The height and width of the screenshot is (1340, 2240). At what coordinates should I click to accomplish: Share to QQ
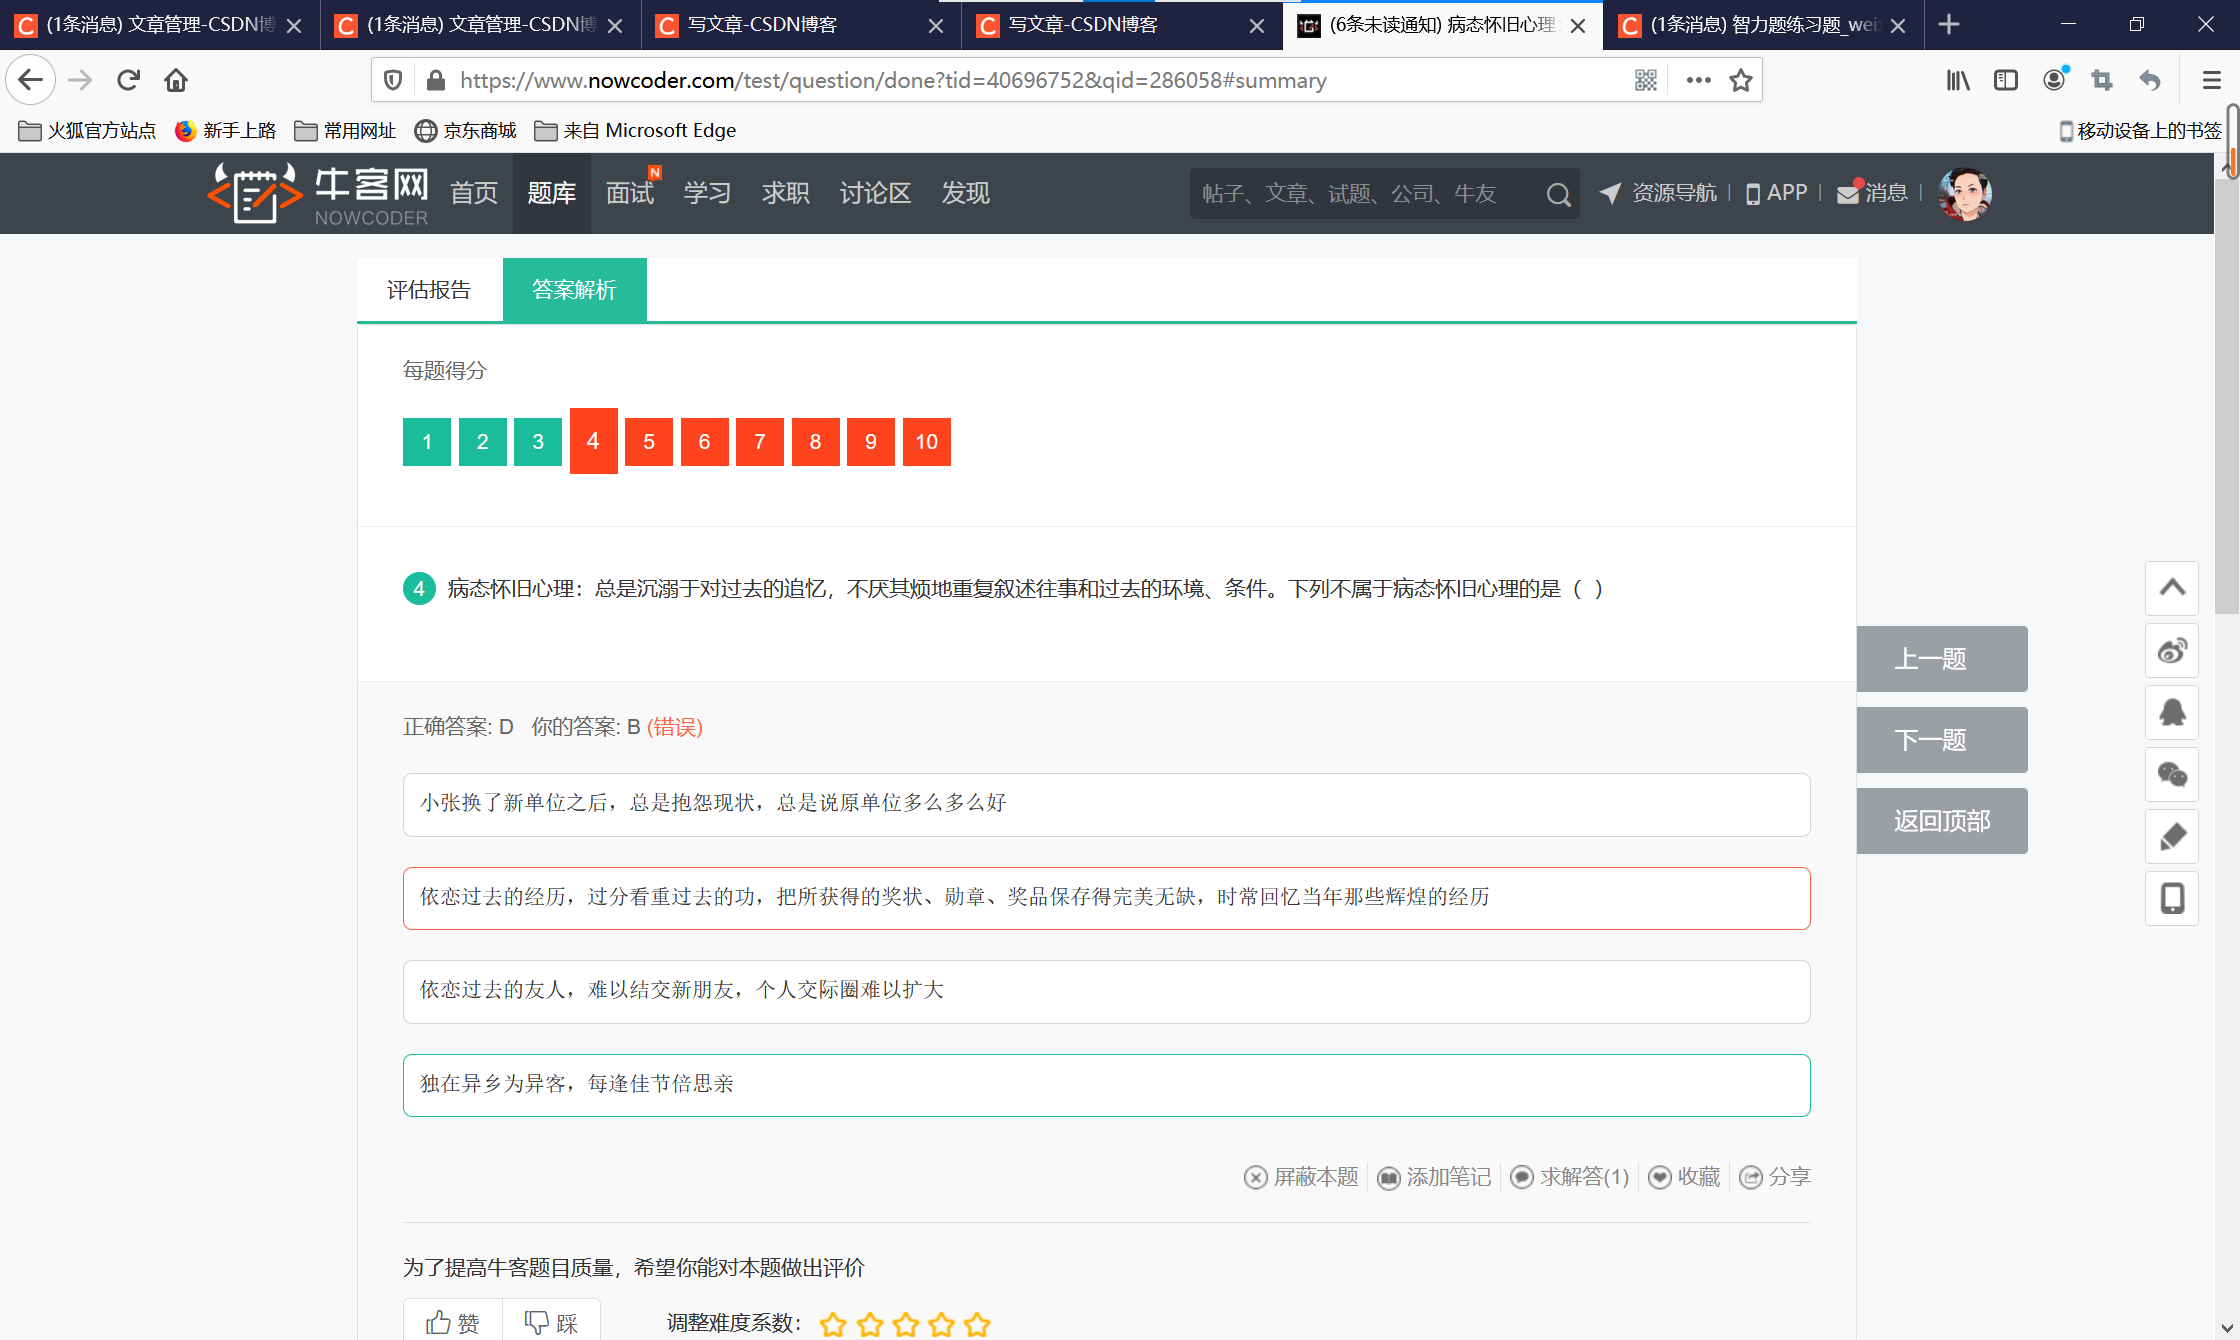(2172, 713)
